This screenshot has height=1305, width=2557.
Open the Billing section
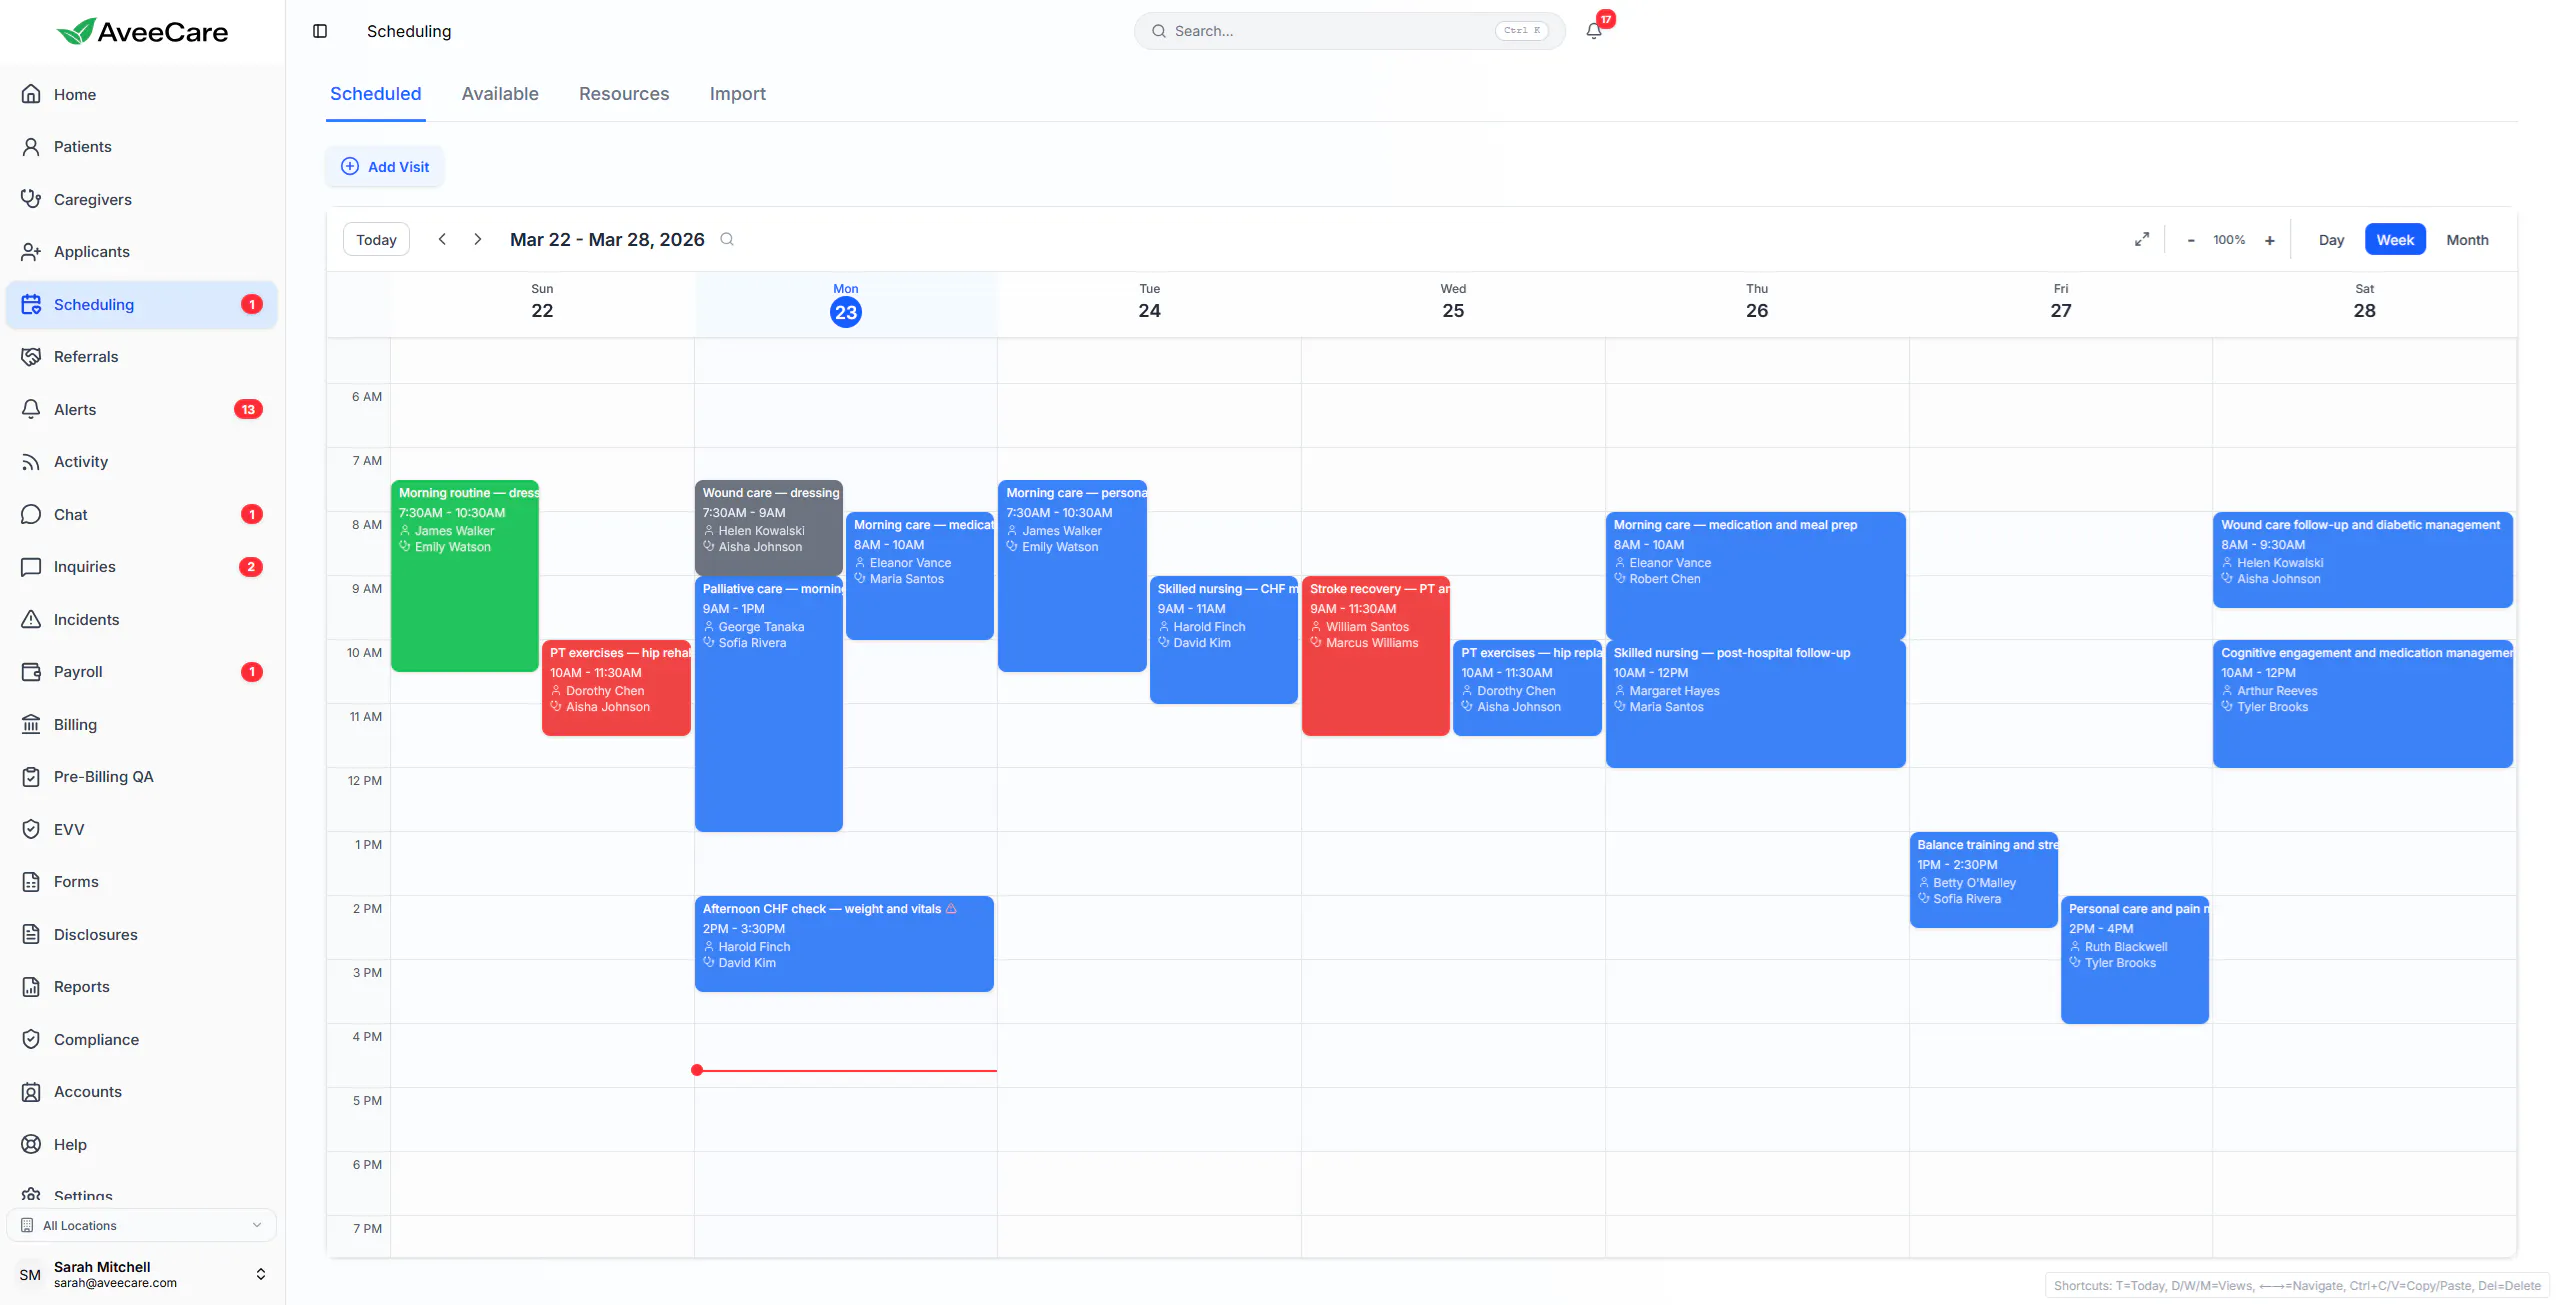[x=141, y=724]
